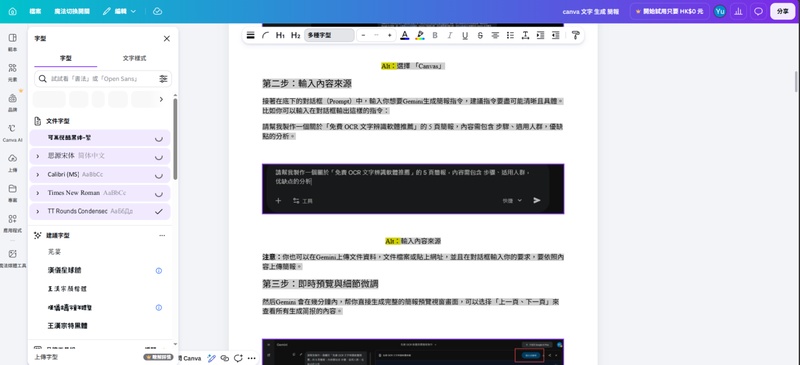Screen dimensions: 800x365
Task: Open the Canva AI sidebar panel
Action: click(13, 132)
